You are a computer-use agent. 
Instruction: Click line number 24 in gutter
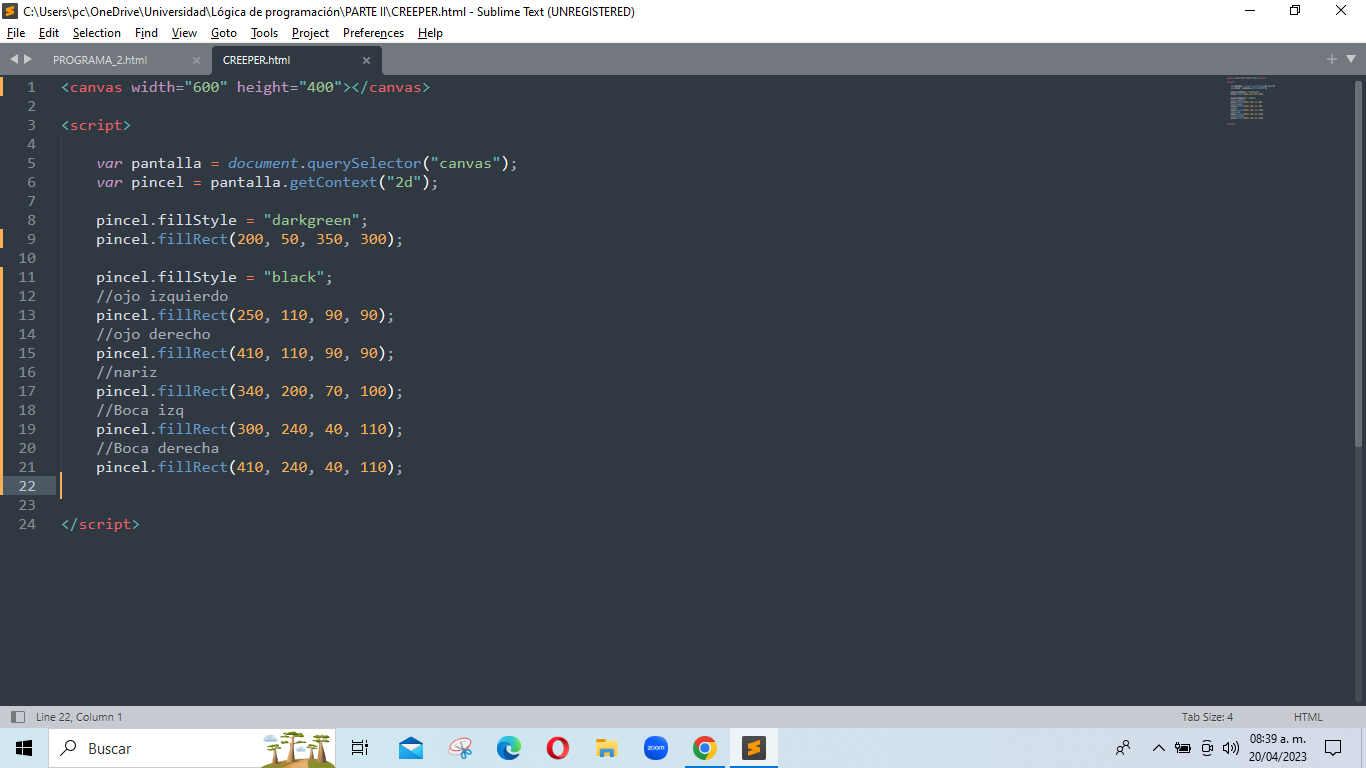(x=27, y=524)
